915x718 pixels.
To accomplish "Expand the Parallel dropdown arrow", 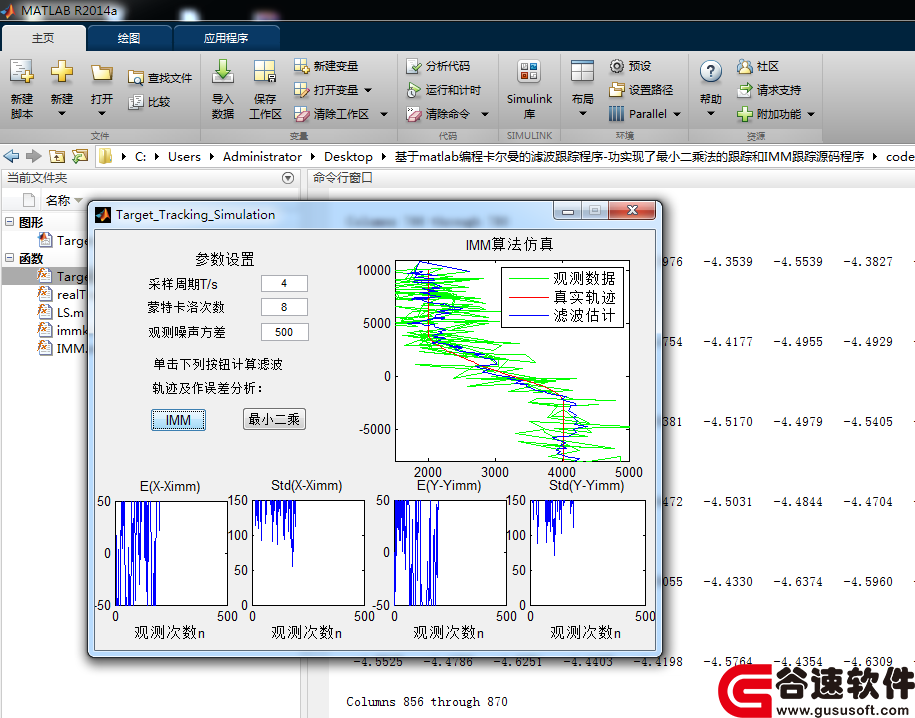I will pyautogui.click(x=677, y=114).
